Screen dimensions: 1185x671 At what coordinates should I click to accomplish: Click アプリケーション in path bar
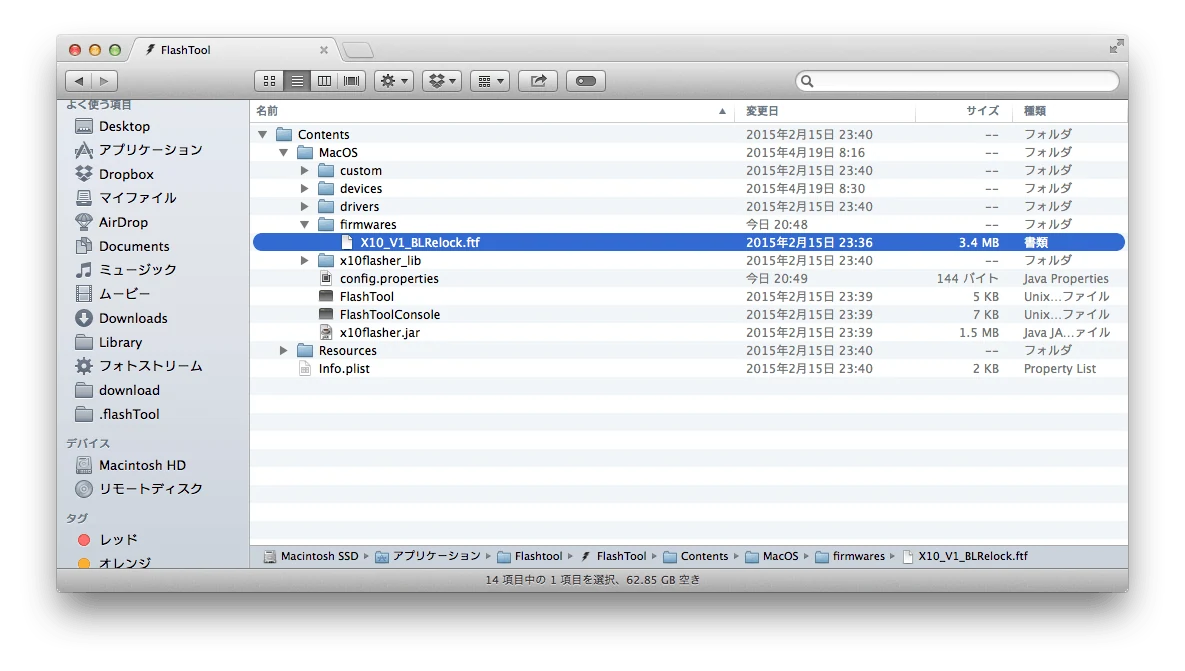pyautogui.click(x=428, y=556)
